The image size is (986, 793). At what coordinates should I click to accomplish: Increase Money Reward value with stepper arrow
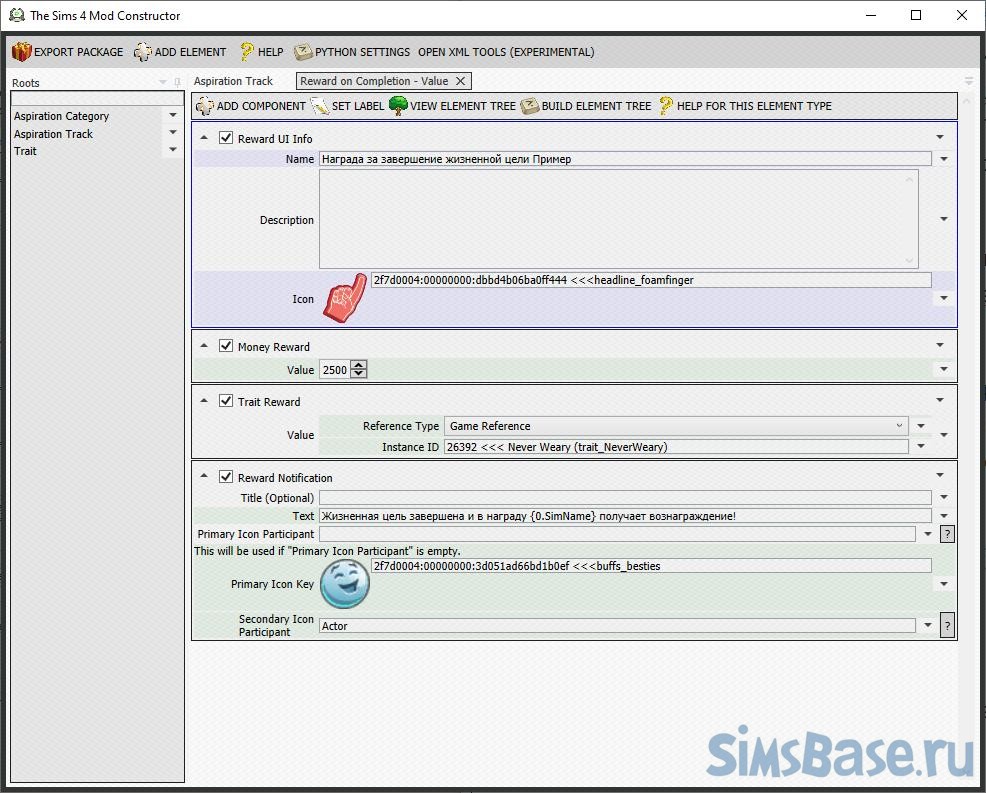tap(359, 366)
